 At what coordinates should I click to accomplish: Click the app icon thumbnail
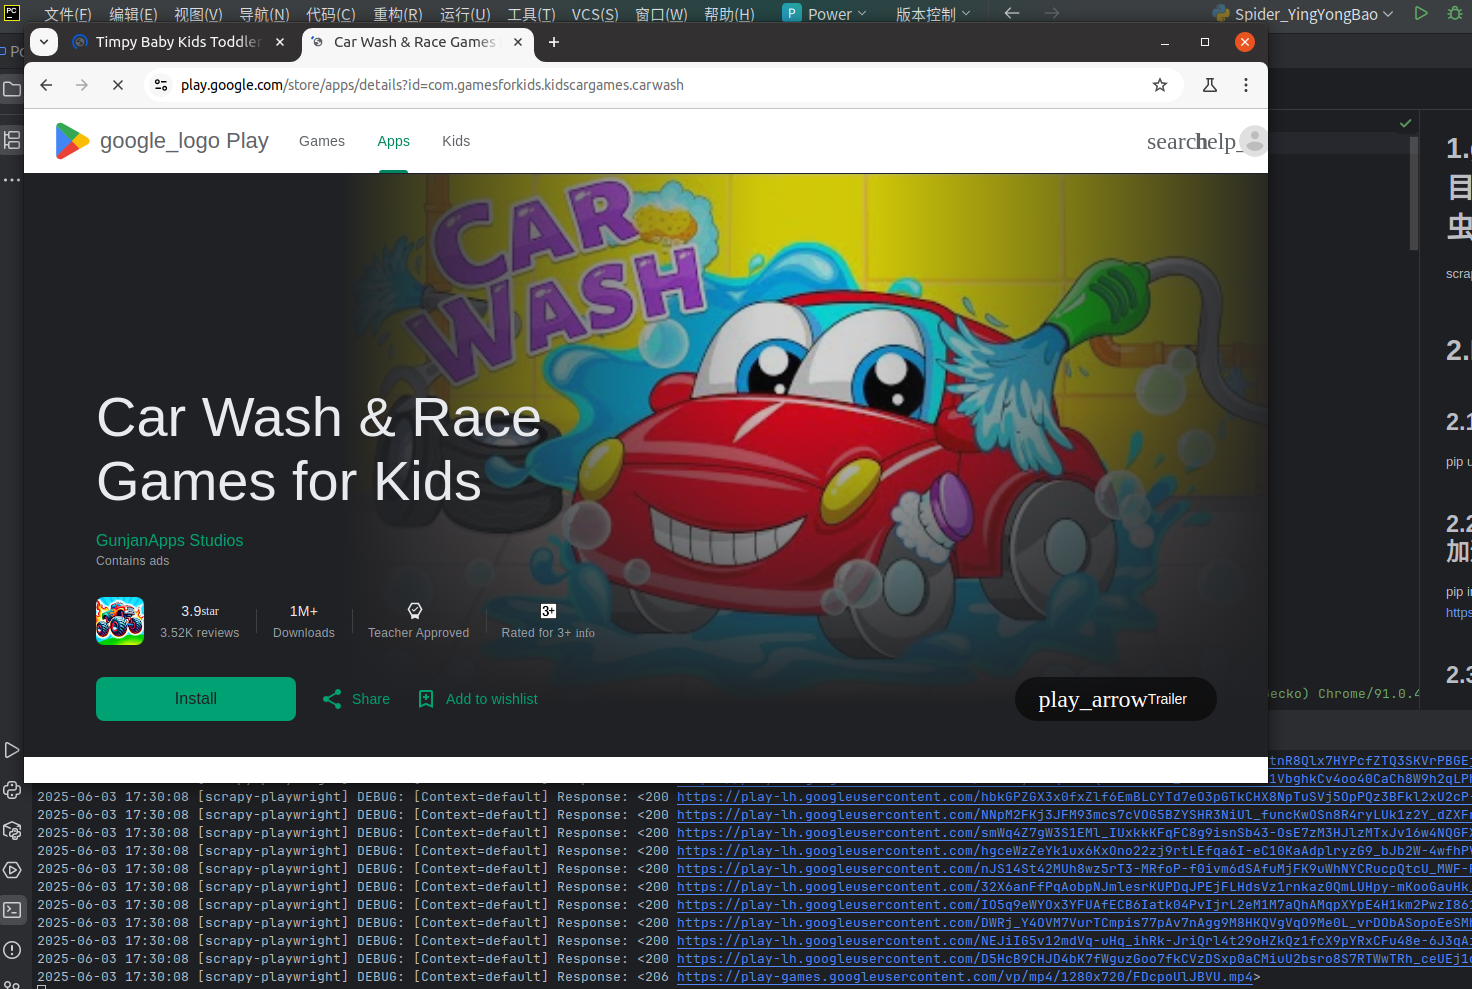(120, 621)
